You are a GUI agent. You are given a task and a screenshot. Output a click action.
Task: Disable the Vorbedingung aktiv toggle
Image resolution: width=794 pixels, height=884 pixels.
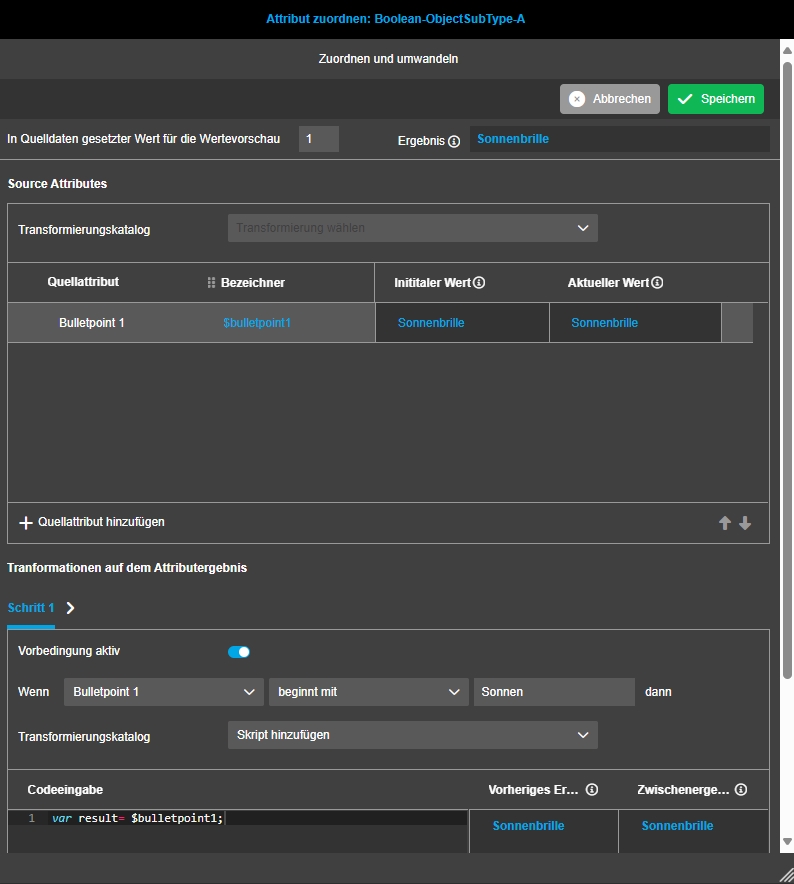pos(239,652)
